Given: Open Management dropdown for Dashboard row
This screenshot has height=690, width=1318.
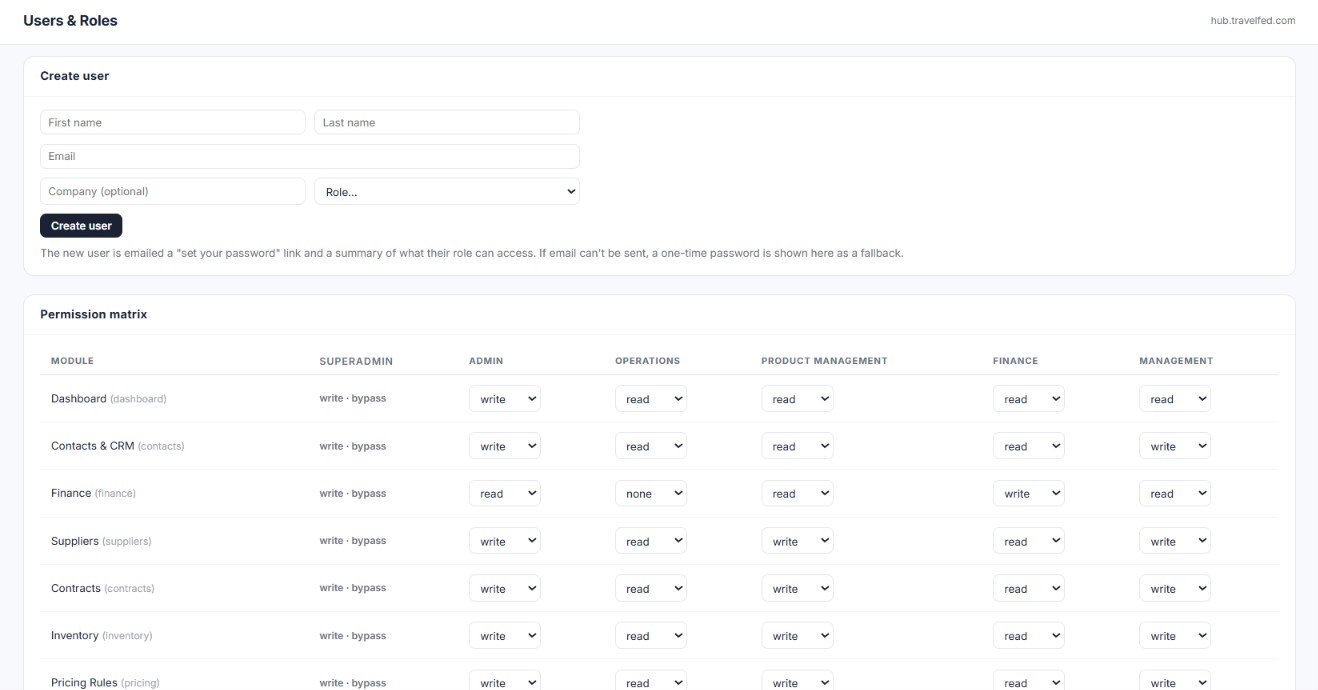Looking at the screenshot, I should click(x=1175, y=399).
